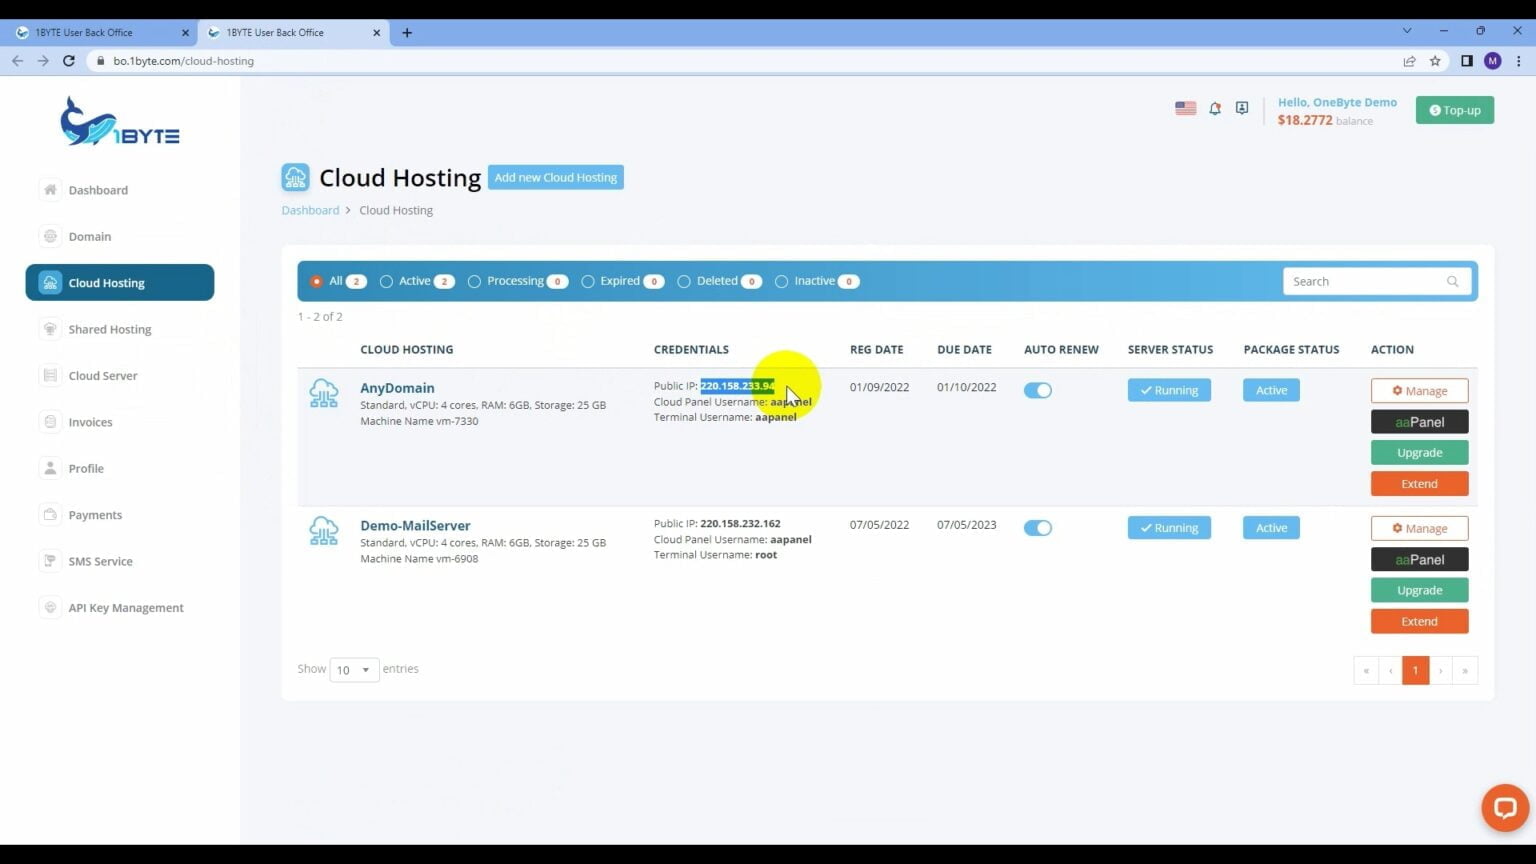Open Invoices from the sidebar
This screenshot has height=864, width=1536.
[x=90, y=421]
